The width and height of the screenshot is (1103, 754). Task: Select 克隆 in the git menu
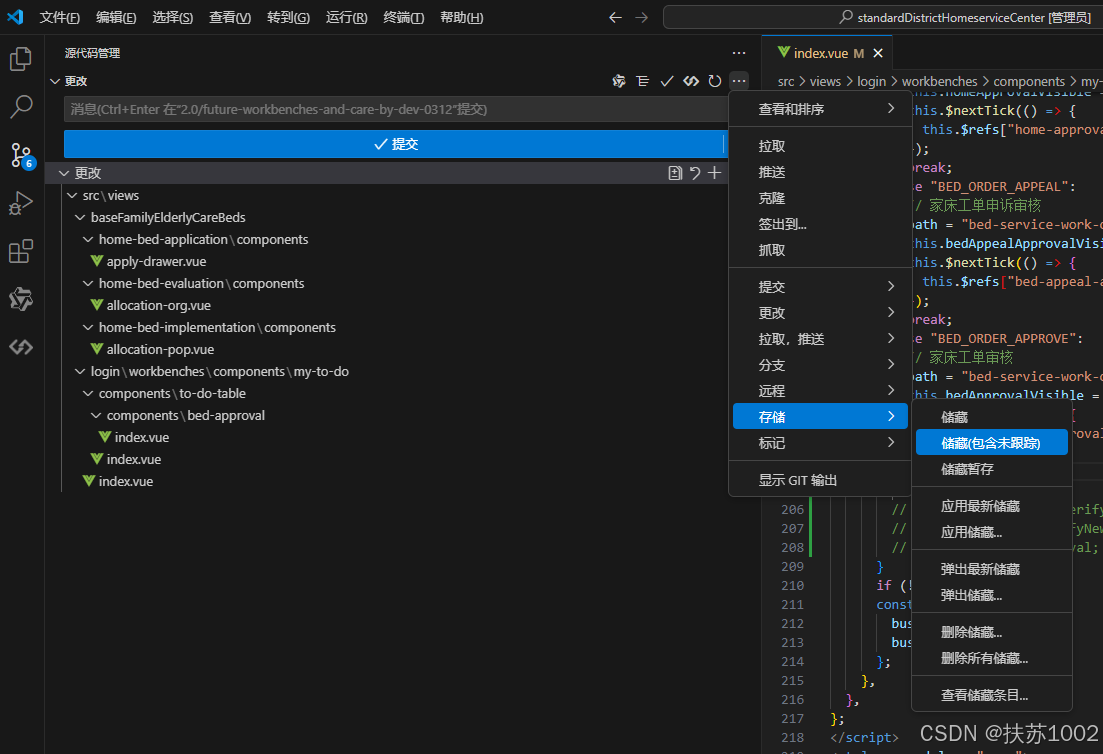pyautogui.click(x=820, y=198)
